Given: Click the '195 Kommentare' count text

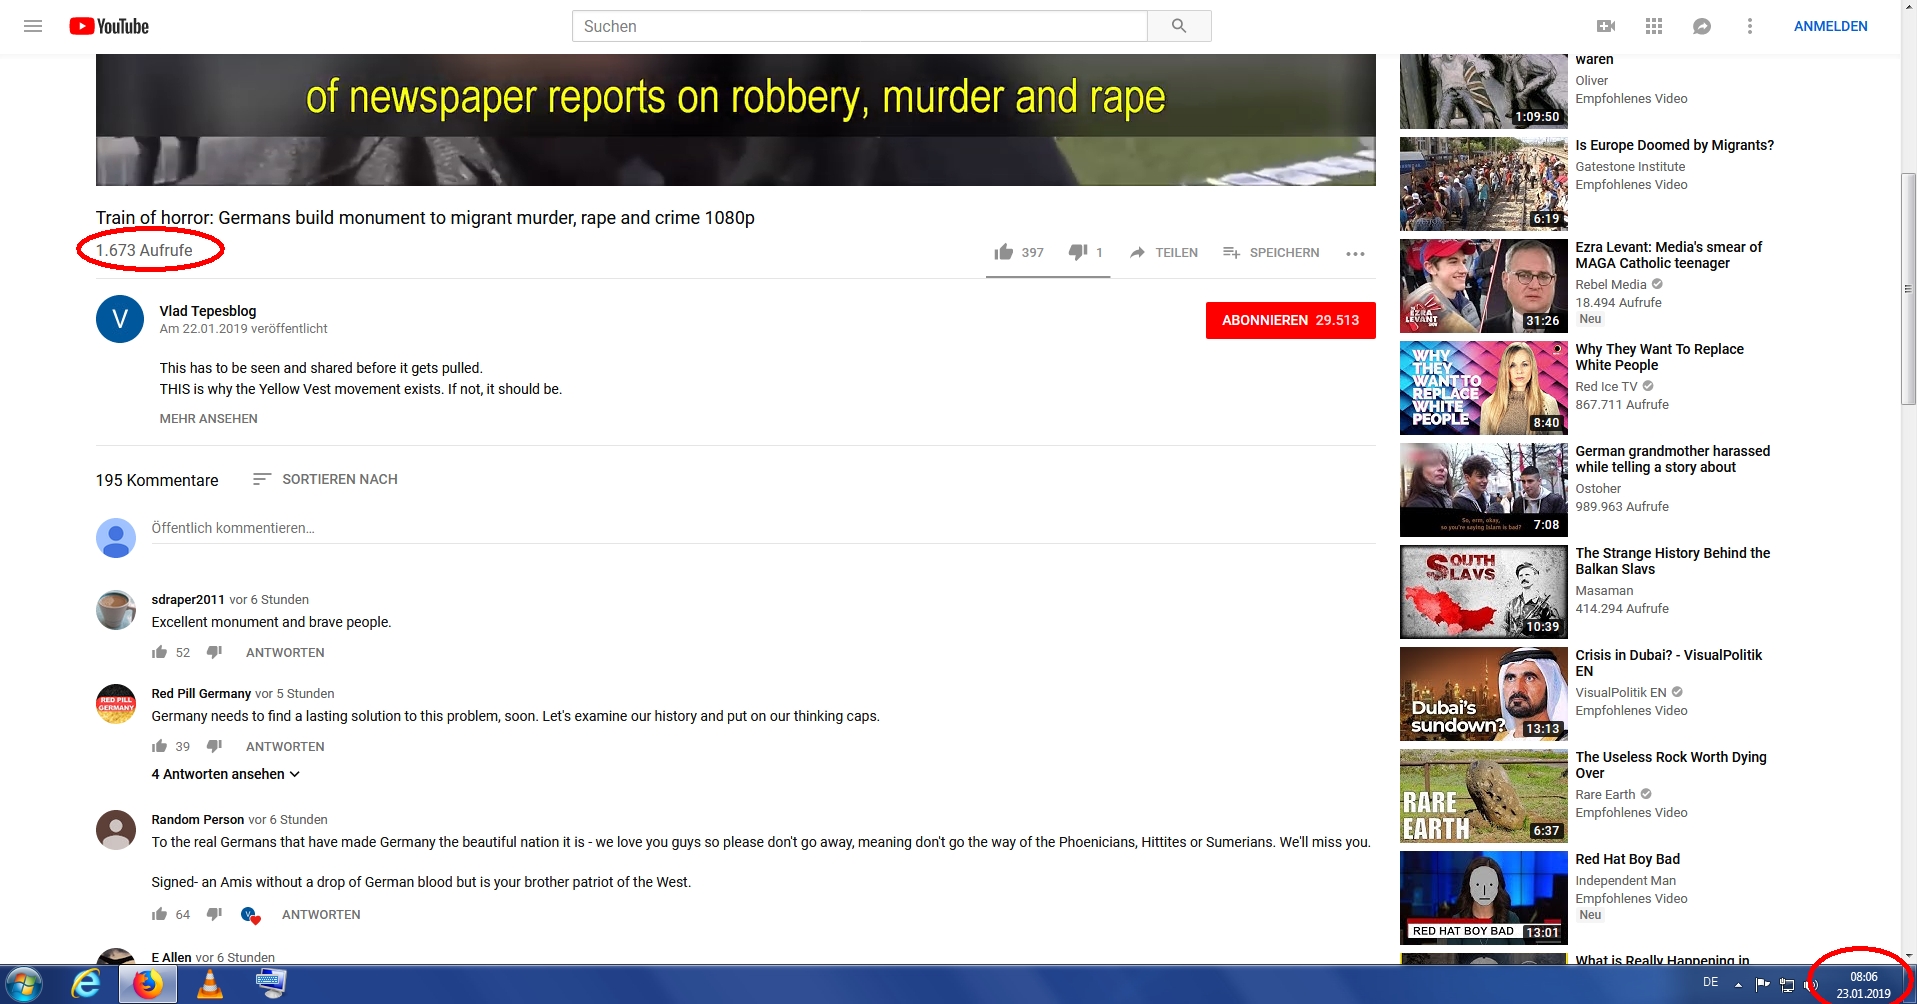Looking at the screenshot, I should [157, 480].
